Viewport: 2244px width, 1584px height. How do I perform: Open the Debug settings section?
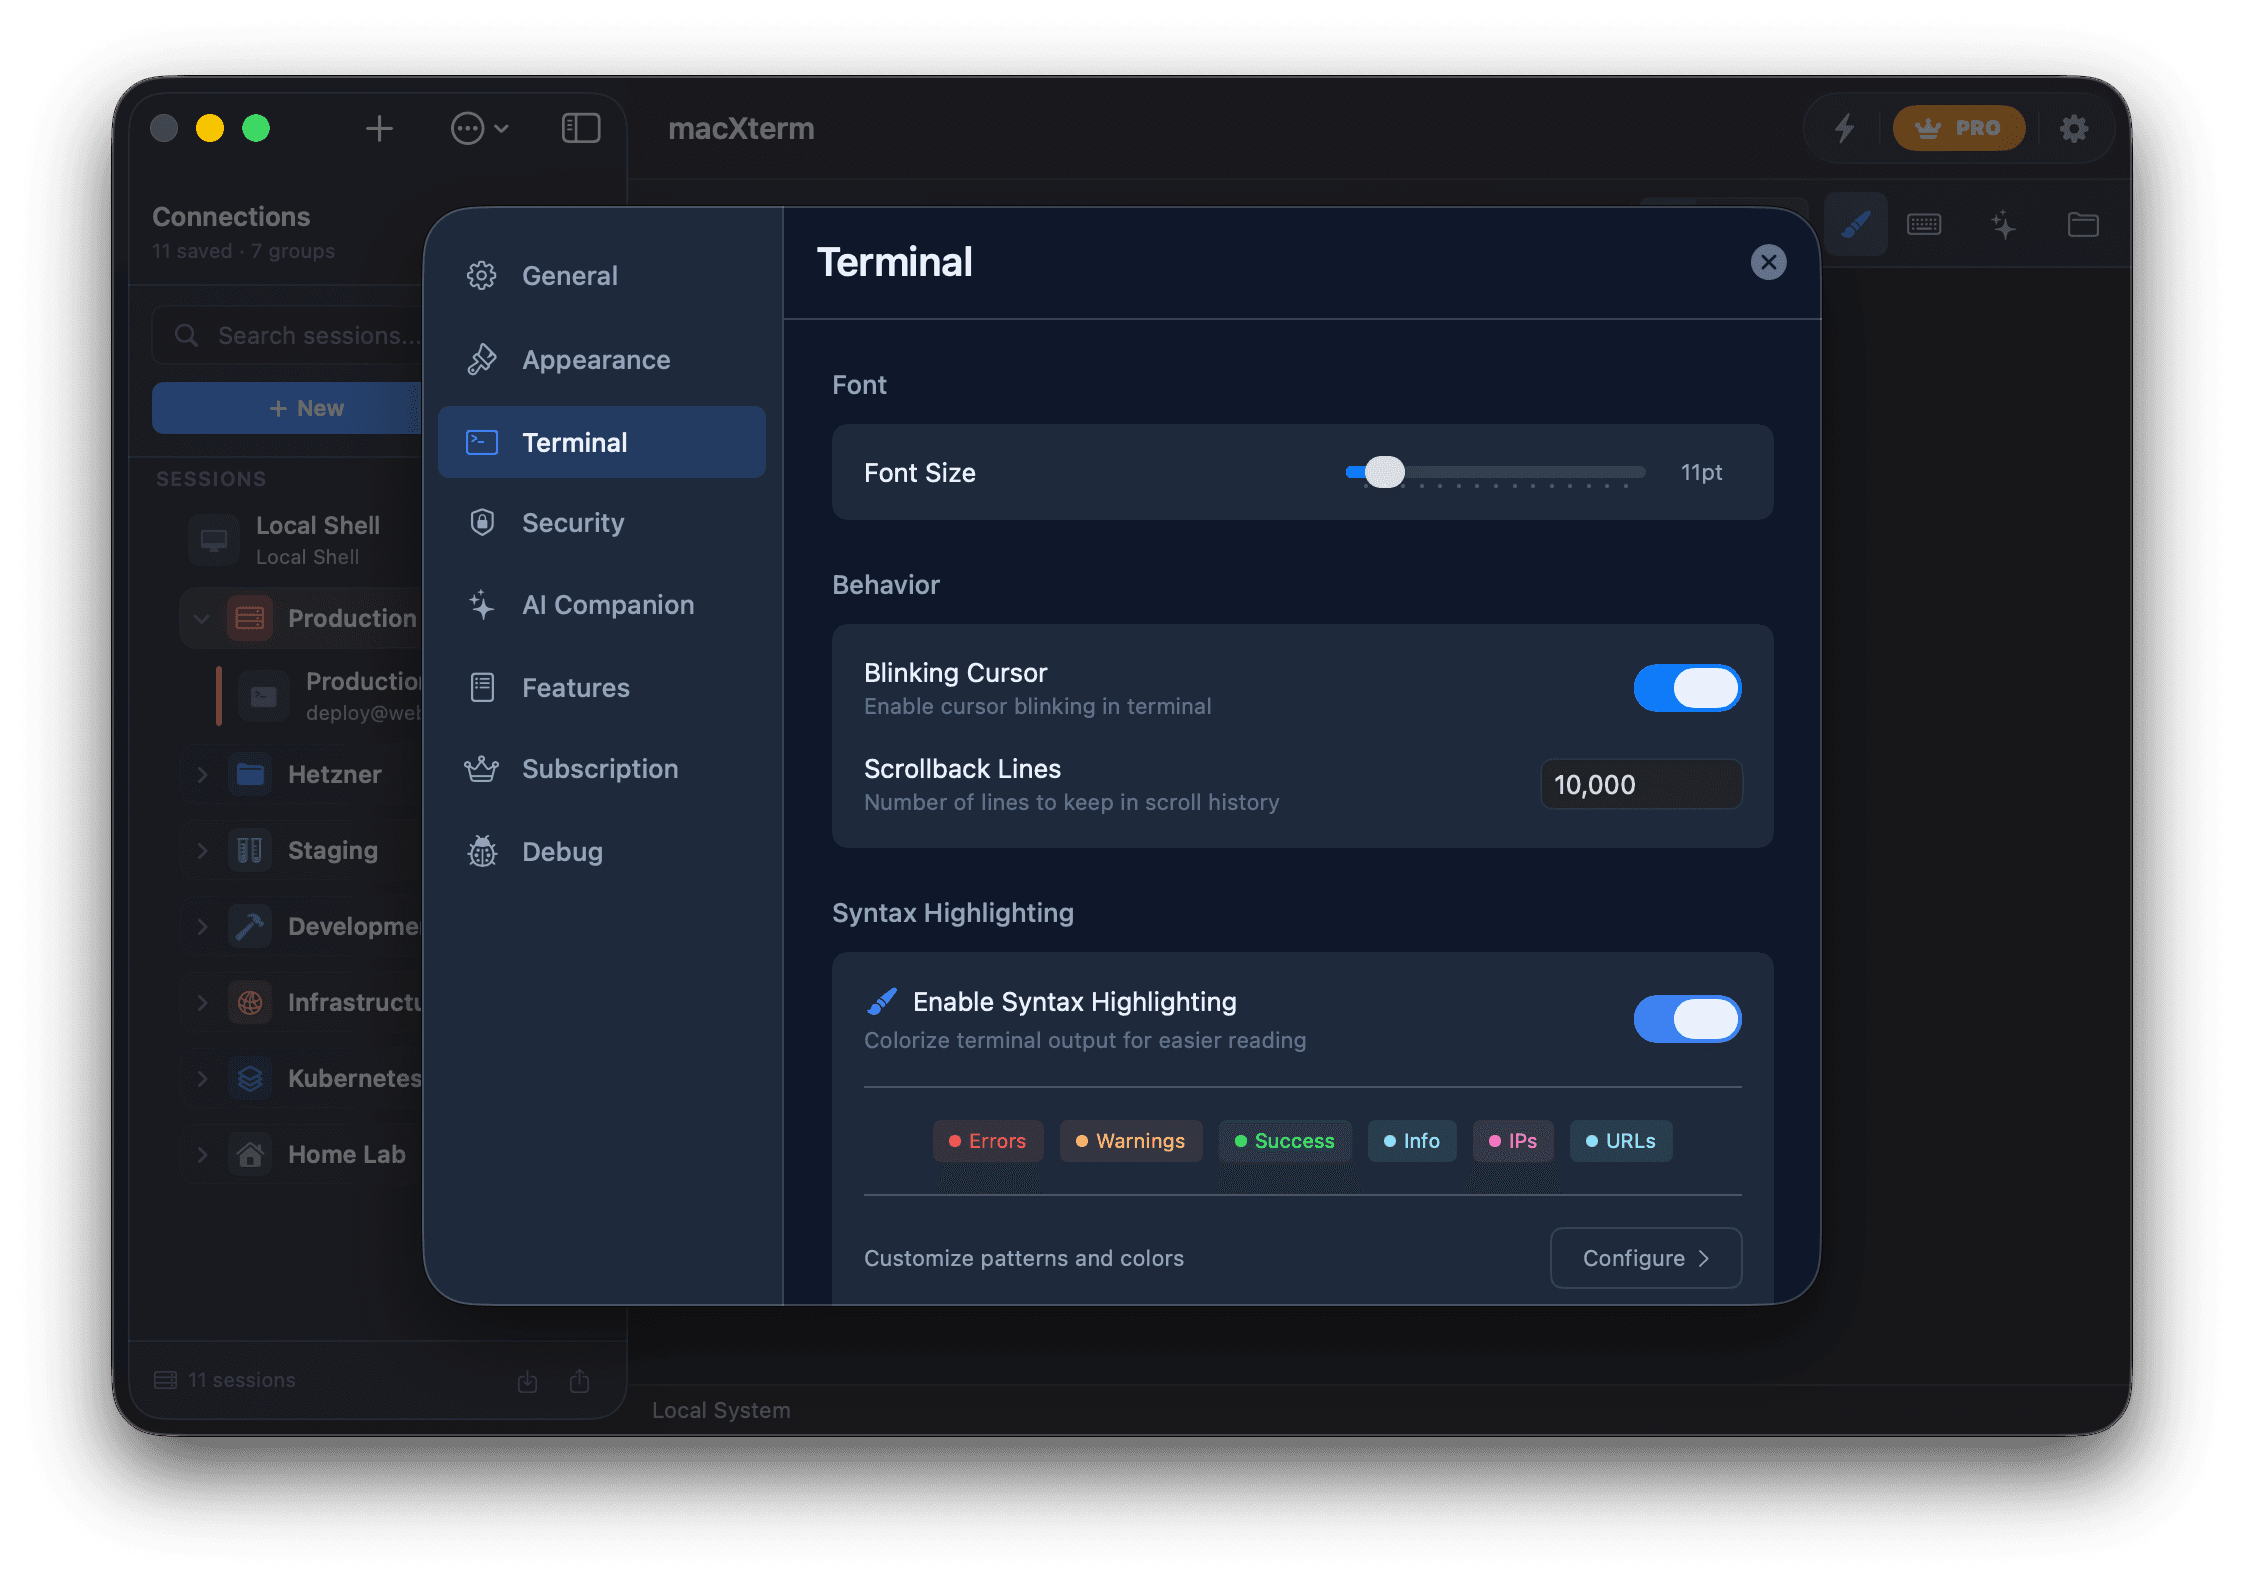tap(601, 852)
